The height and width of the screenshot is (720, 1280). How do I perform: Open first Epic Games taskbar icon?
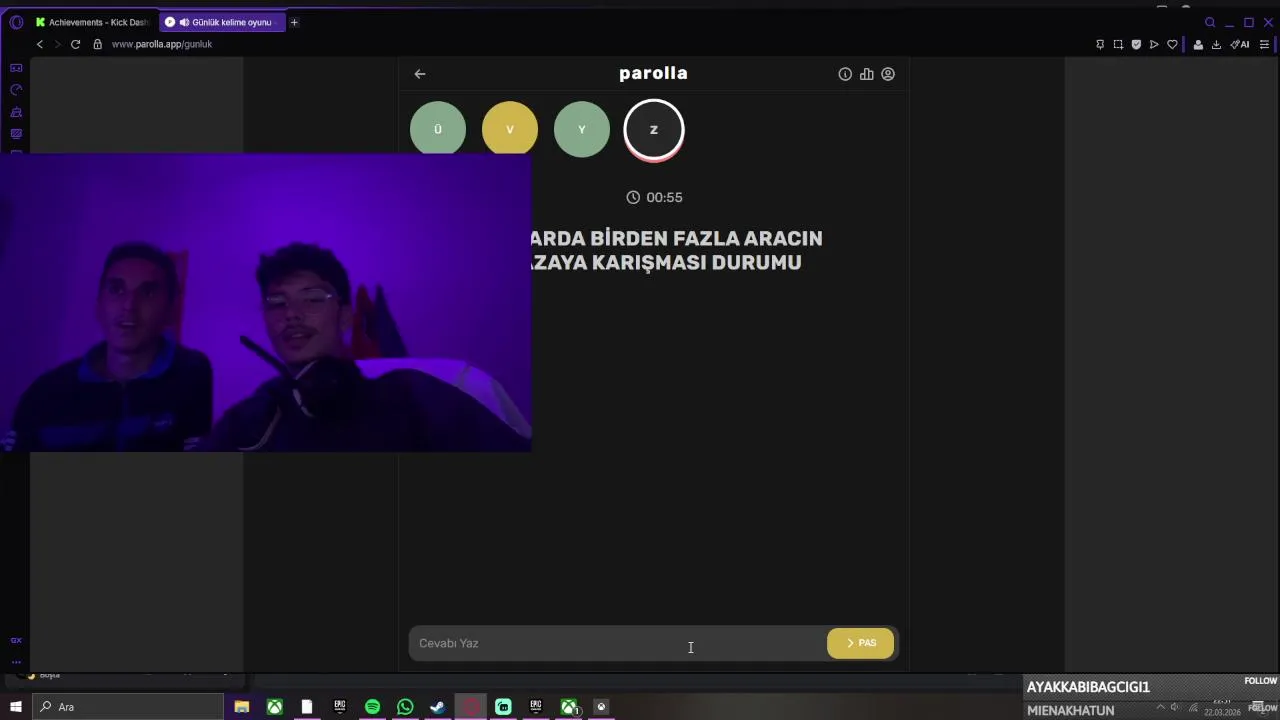click(x=340, y=707)
